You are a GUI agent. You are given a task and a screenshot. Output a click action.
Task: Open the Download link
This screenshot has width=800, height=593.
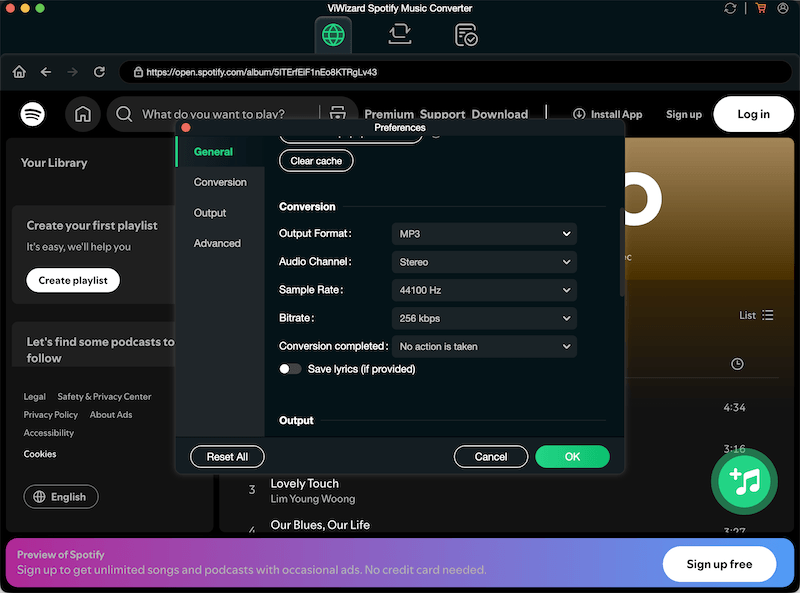[499, 114]
